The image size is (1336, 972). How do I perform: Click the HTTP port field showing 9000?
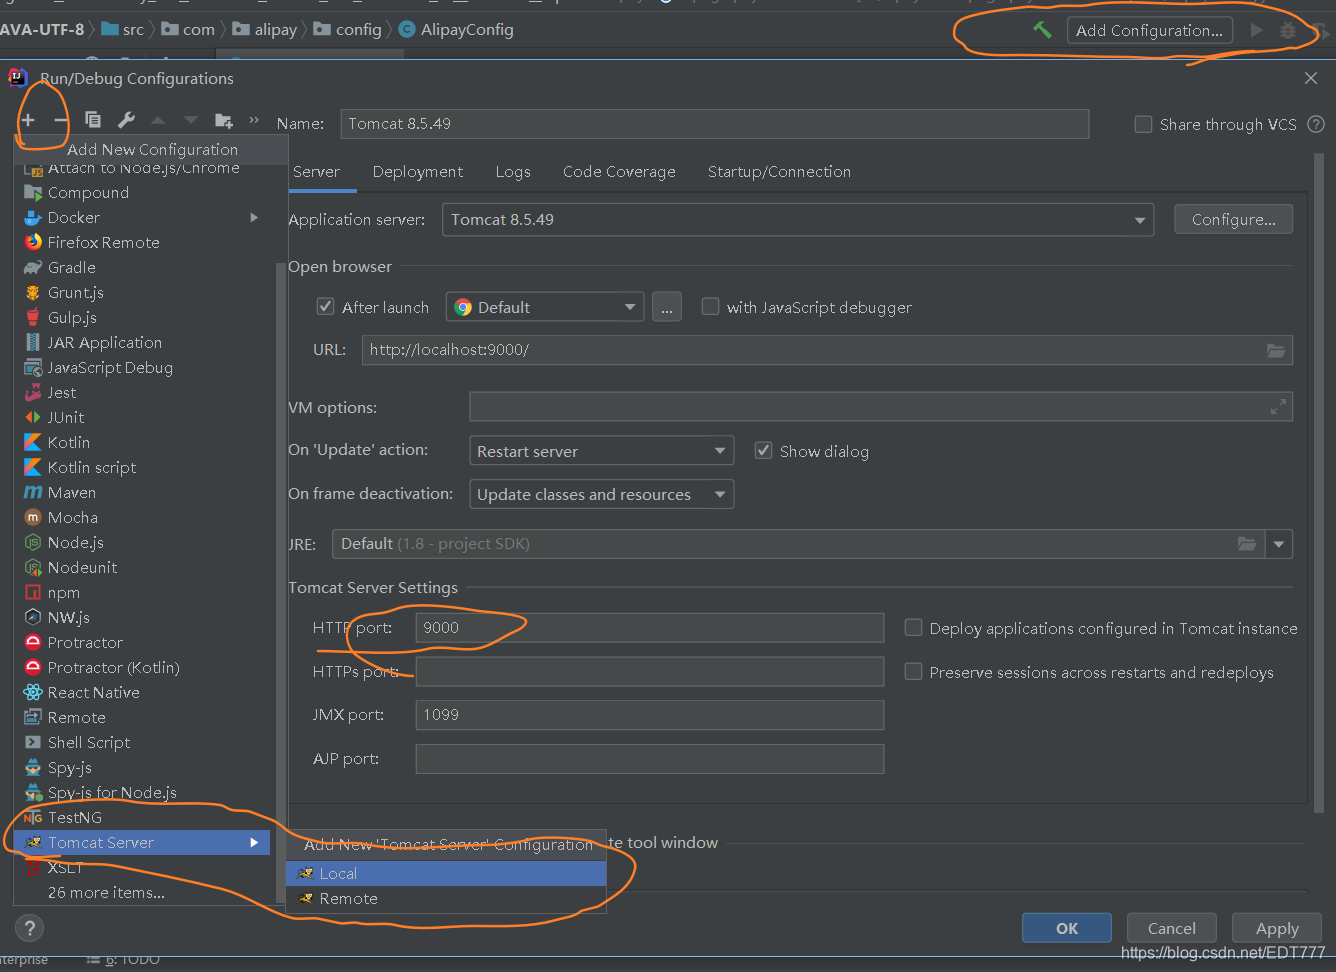[650, 627]
